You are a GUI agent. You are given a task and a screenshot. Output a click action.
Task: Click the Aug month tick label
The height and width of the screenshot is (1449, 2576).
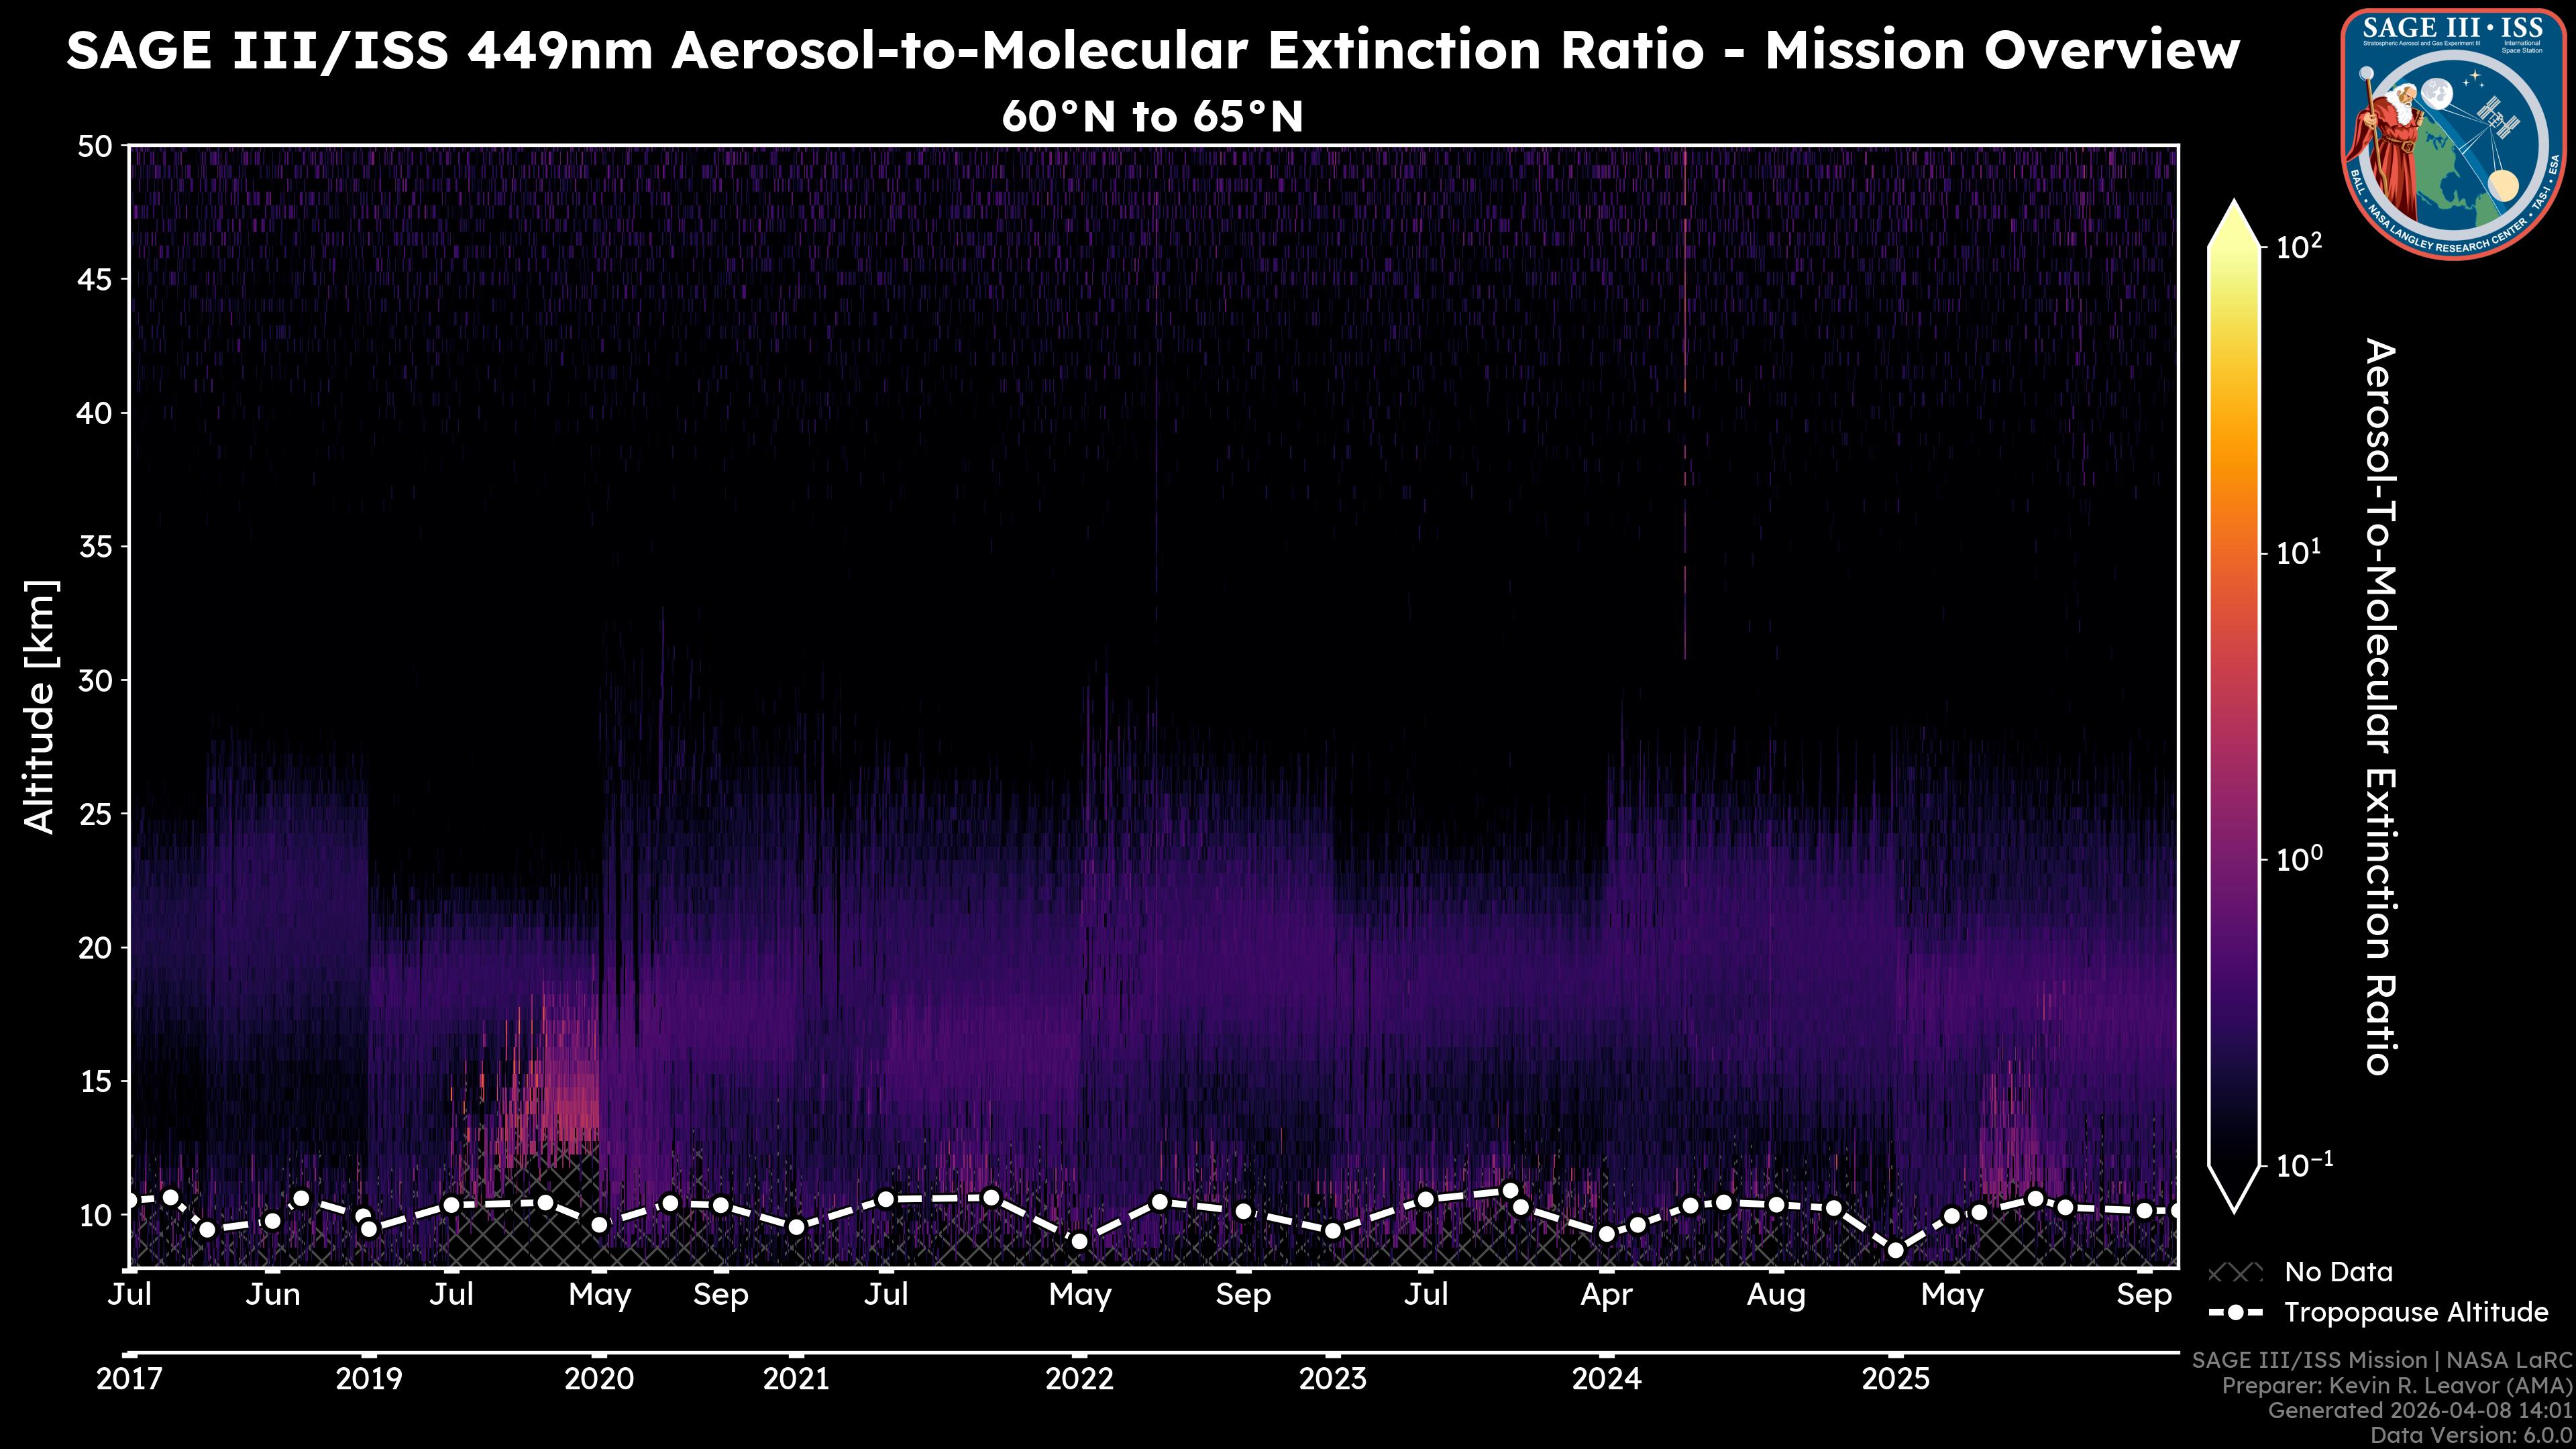pos(1776,1295)
